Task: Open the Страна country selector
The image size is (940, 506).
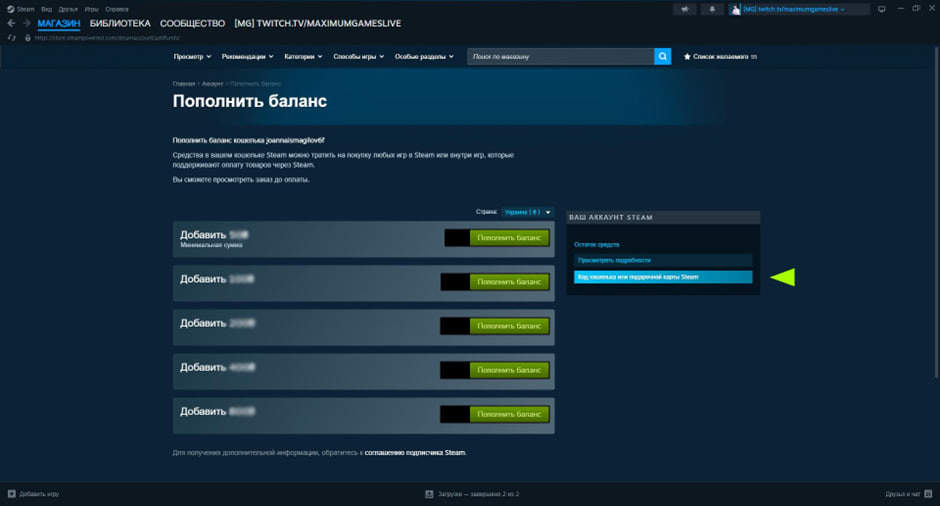Action: coord(528,212)
